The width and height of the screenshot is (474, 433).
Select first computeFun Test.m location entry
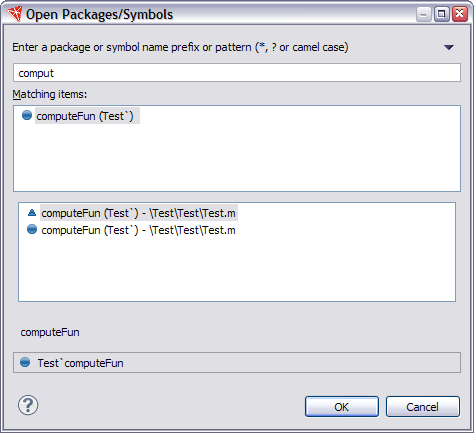click(138, 213)
